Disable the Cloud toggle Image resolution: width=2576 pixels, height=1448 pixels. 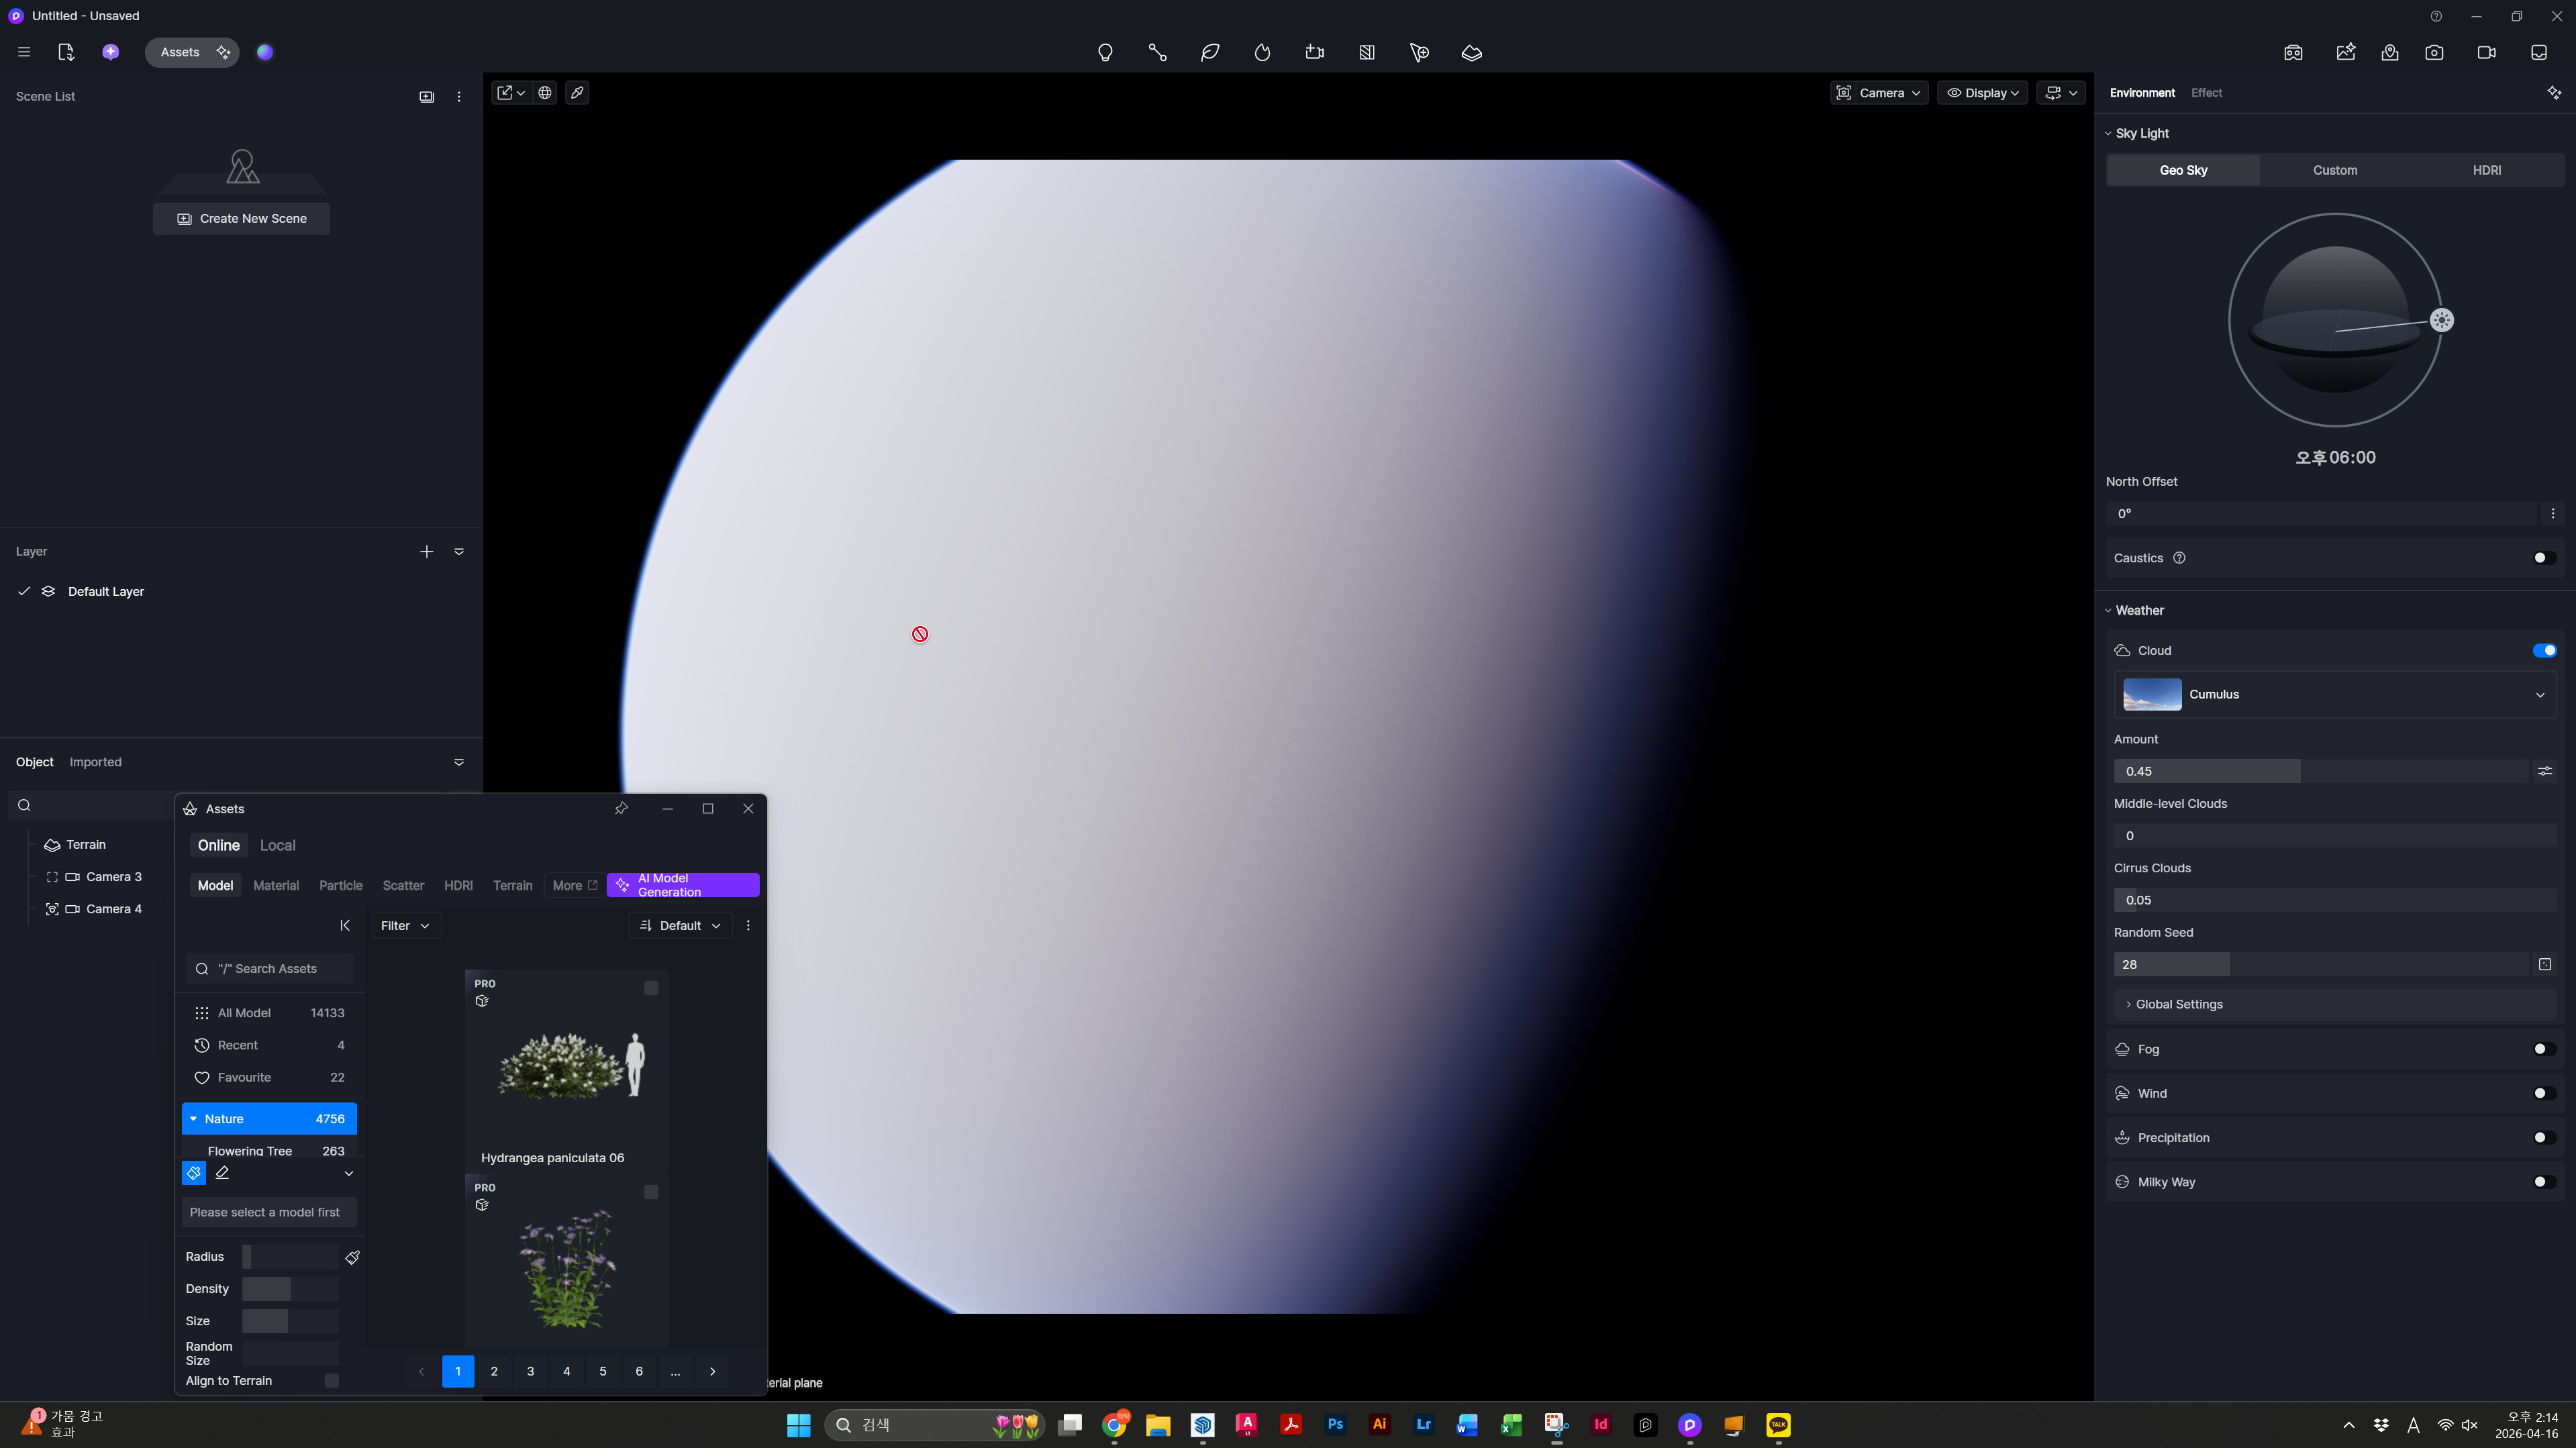pyautogui.click(x=2544, y=650)
